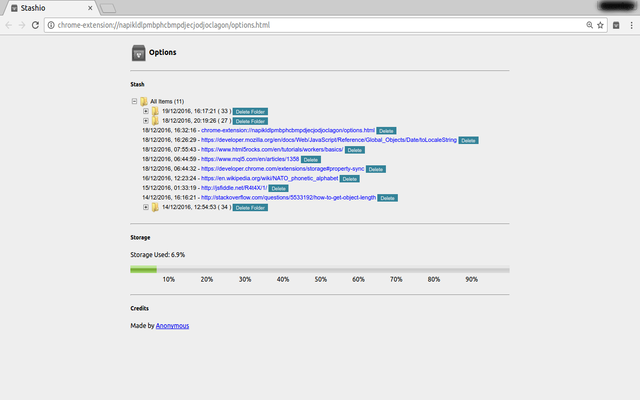Delete Folder for 19/12/2016 16:17:21 entry
The width and height of the screenshot is (640, 400).
click(250, 112)
